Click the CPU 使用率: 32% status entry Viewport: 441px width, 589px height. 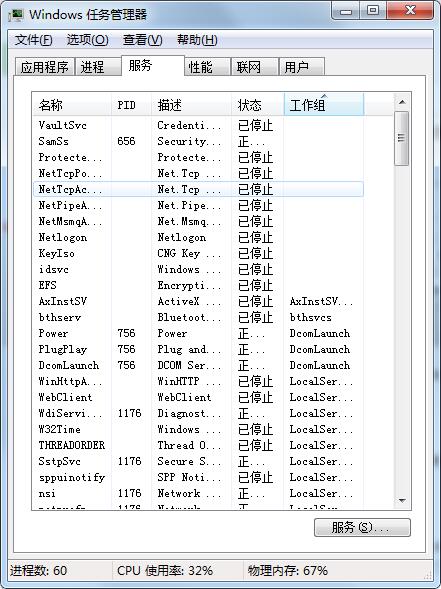coord(165,571)
